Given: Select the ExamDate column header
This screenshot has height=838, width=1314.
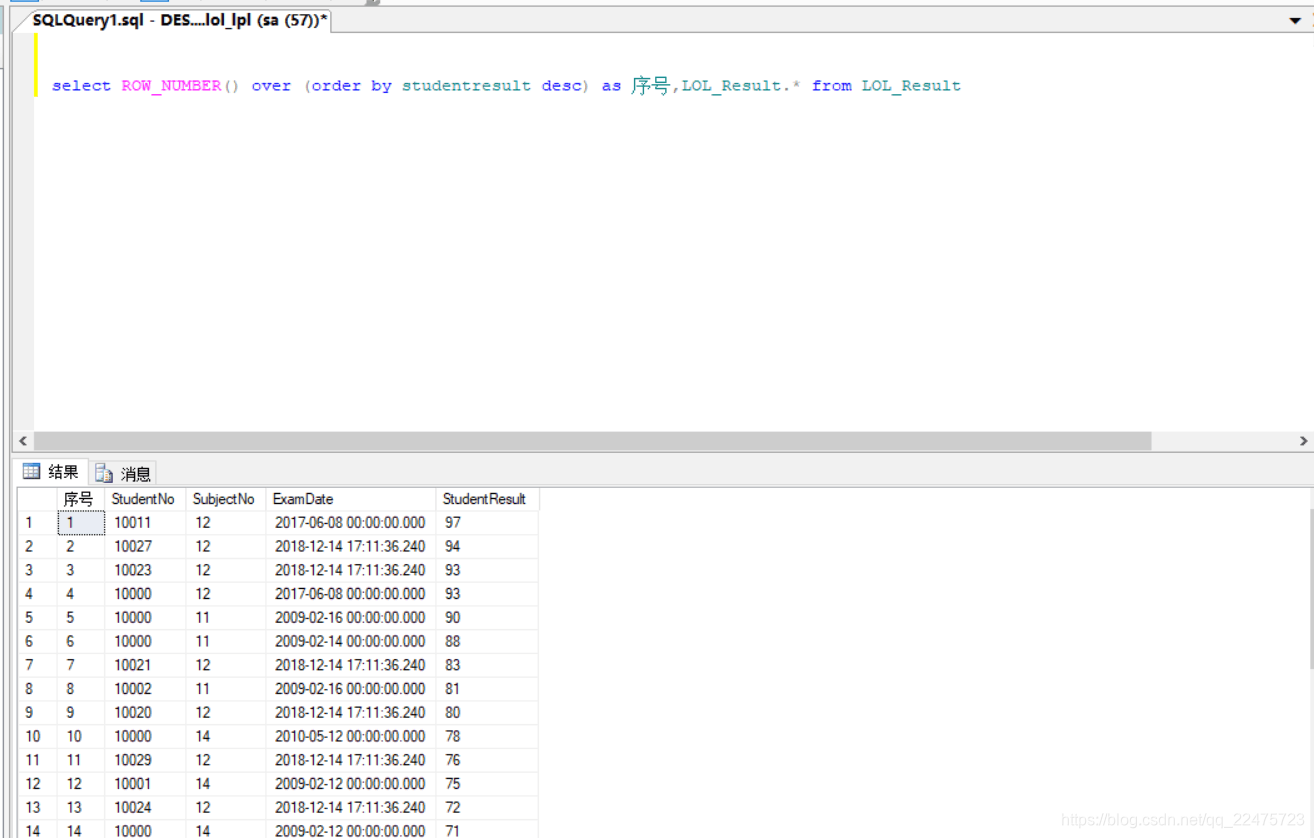Looking at the screenshot, I should click(x=303, y=499).
